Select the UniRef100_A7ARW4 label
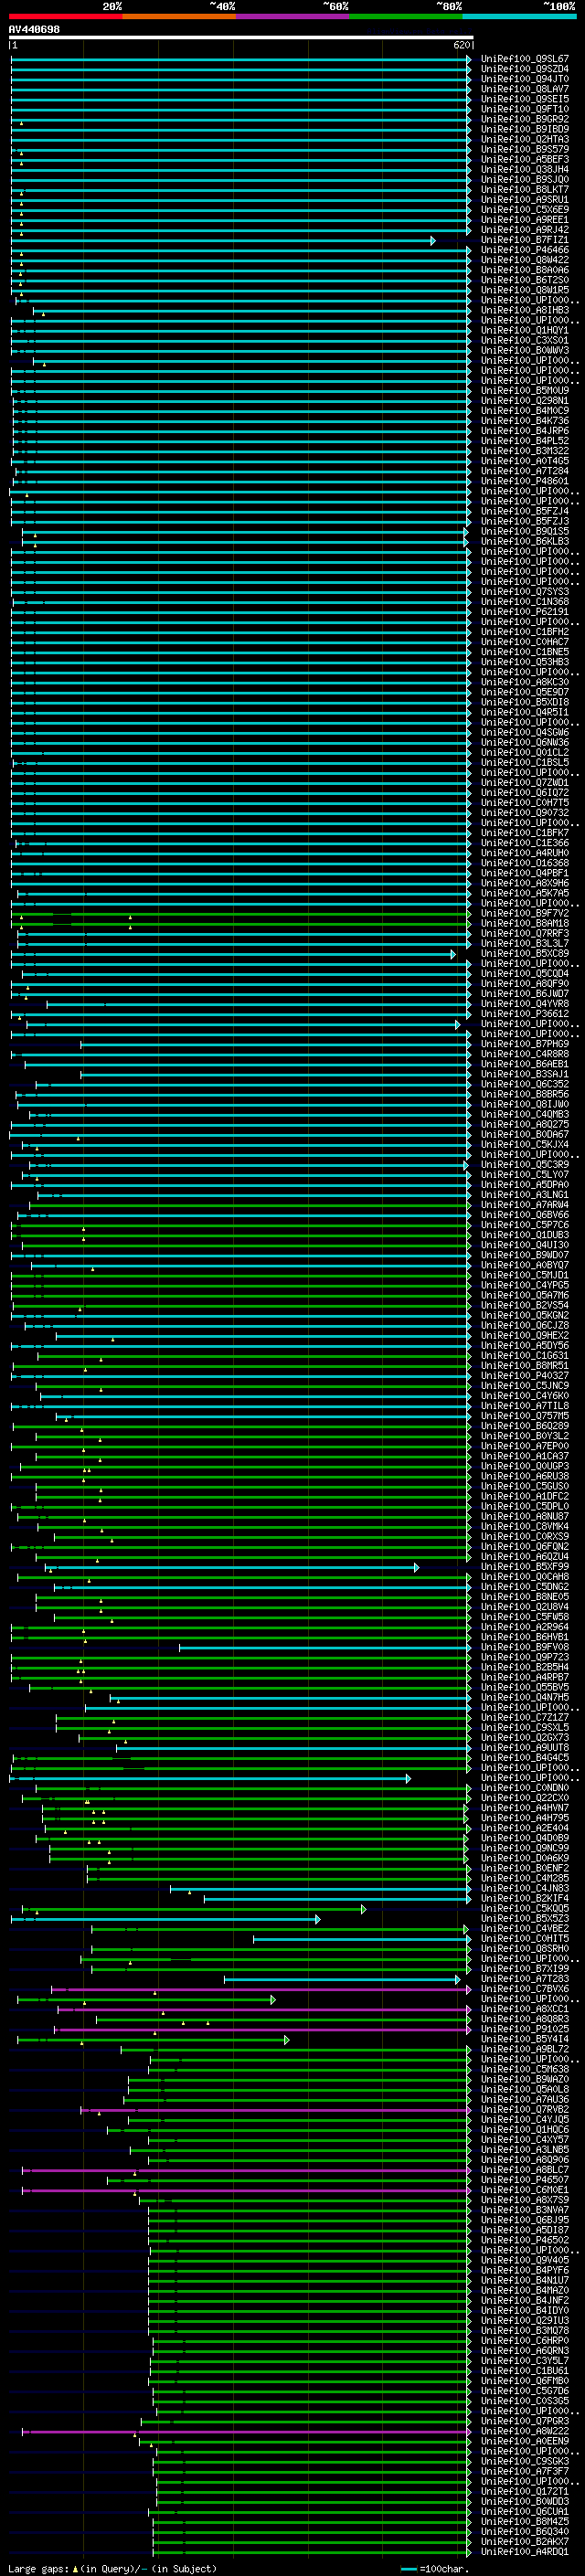This screenshot has height=2576, width=585. click(525, 1205)
